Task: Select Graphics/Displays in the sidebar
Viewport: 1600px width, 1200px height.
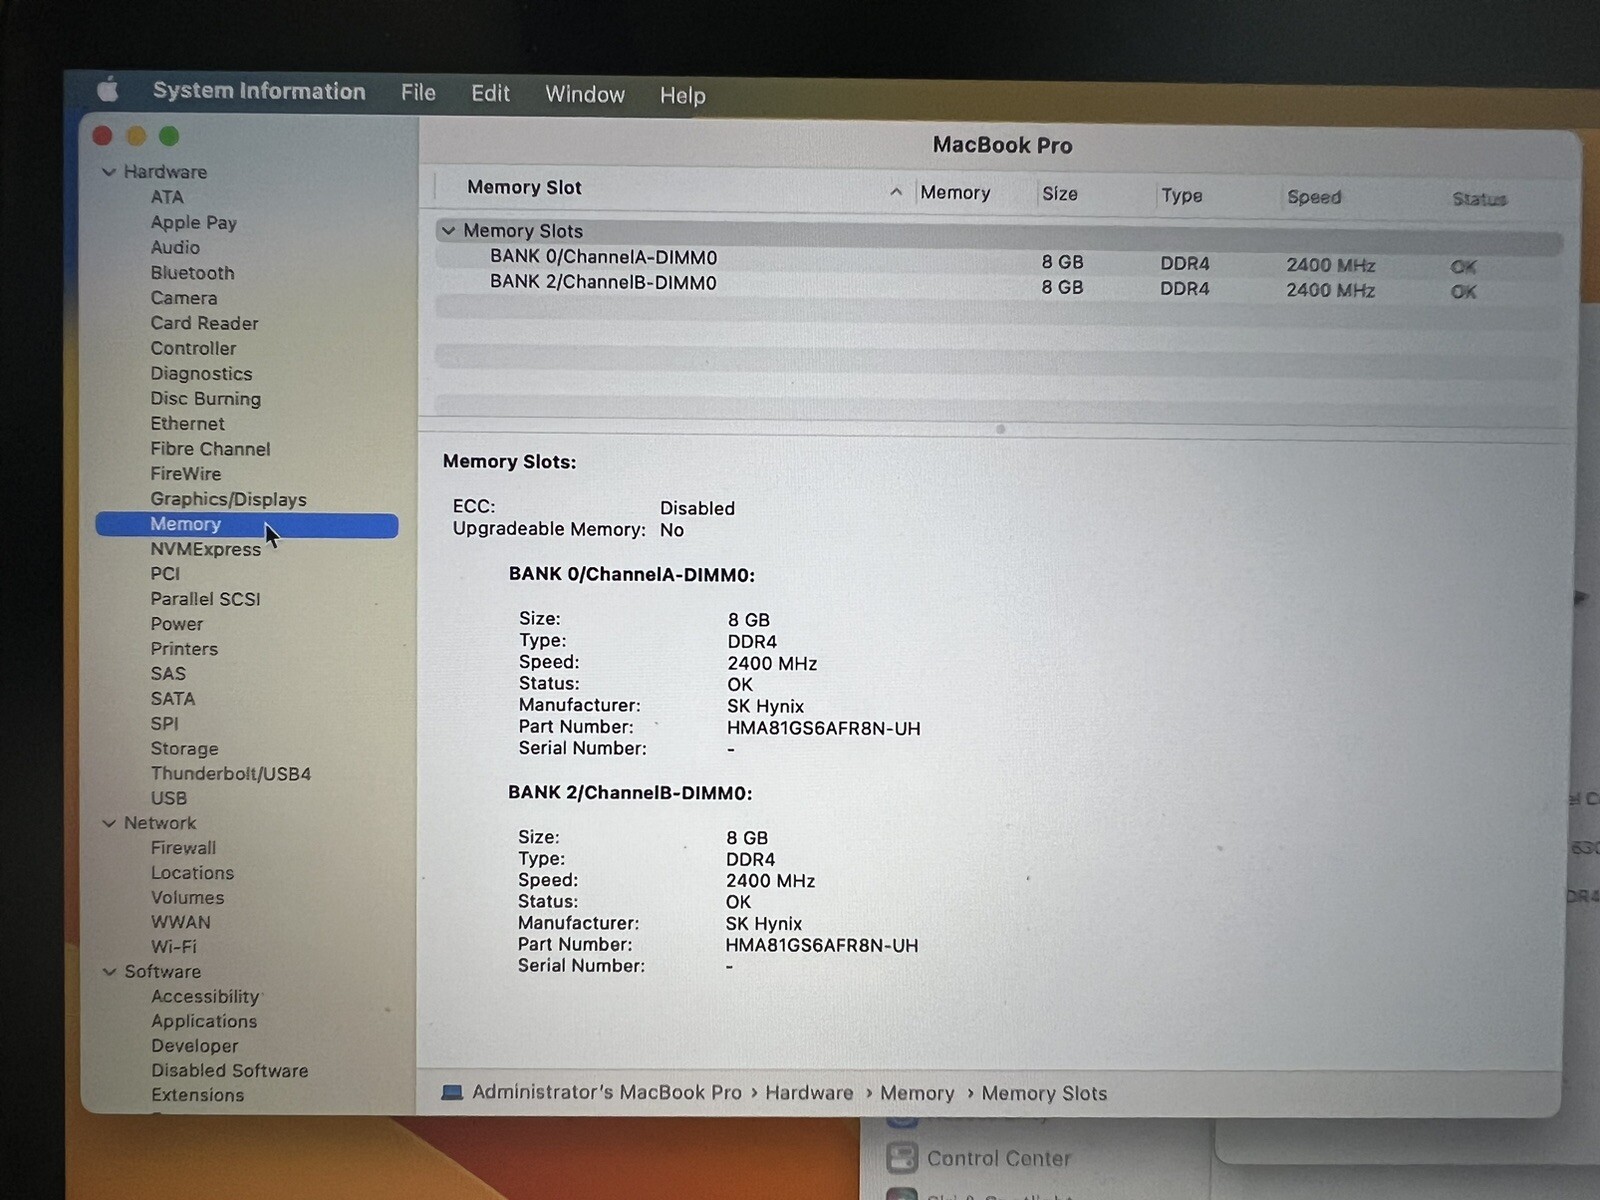Action: point(228,499)
